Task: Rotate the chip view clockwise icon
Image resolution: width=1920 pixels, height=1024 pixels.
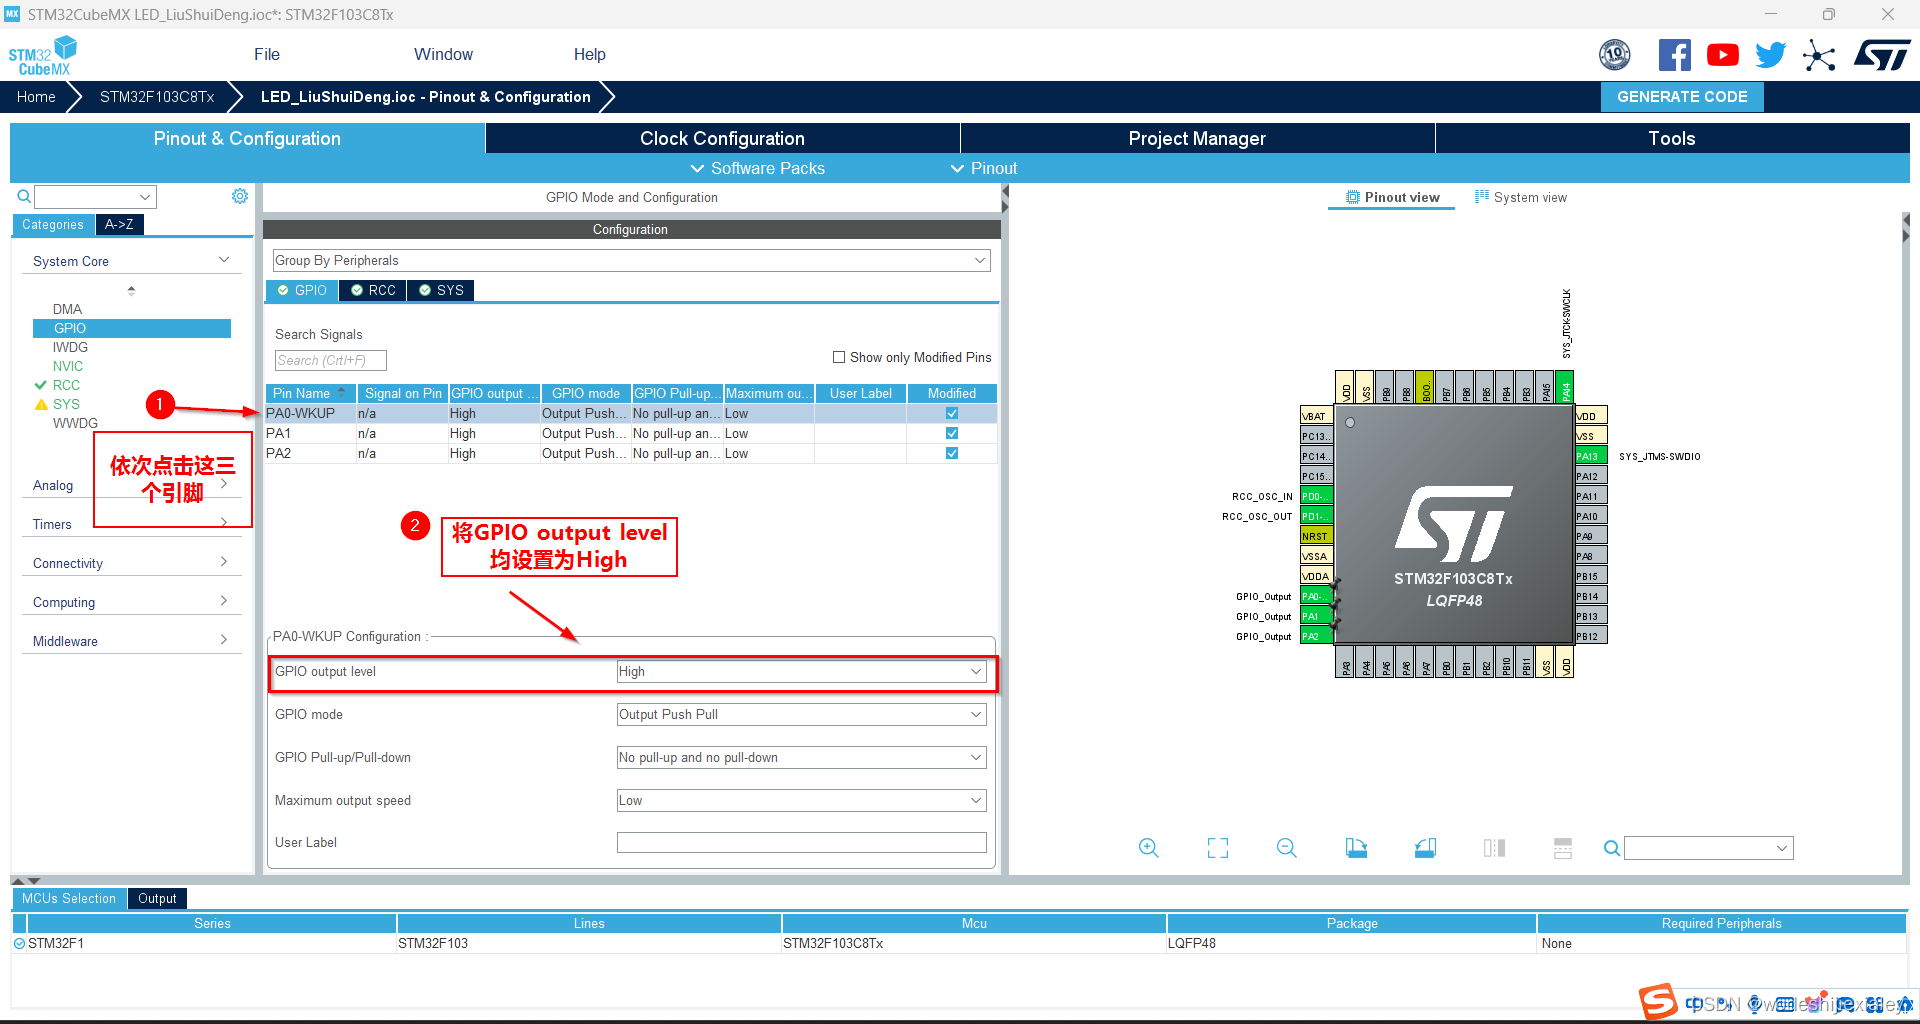Action: 1356,848
